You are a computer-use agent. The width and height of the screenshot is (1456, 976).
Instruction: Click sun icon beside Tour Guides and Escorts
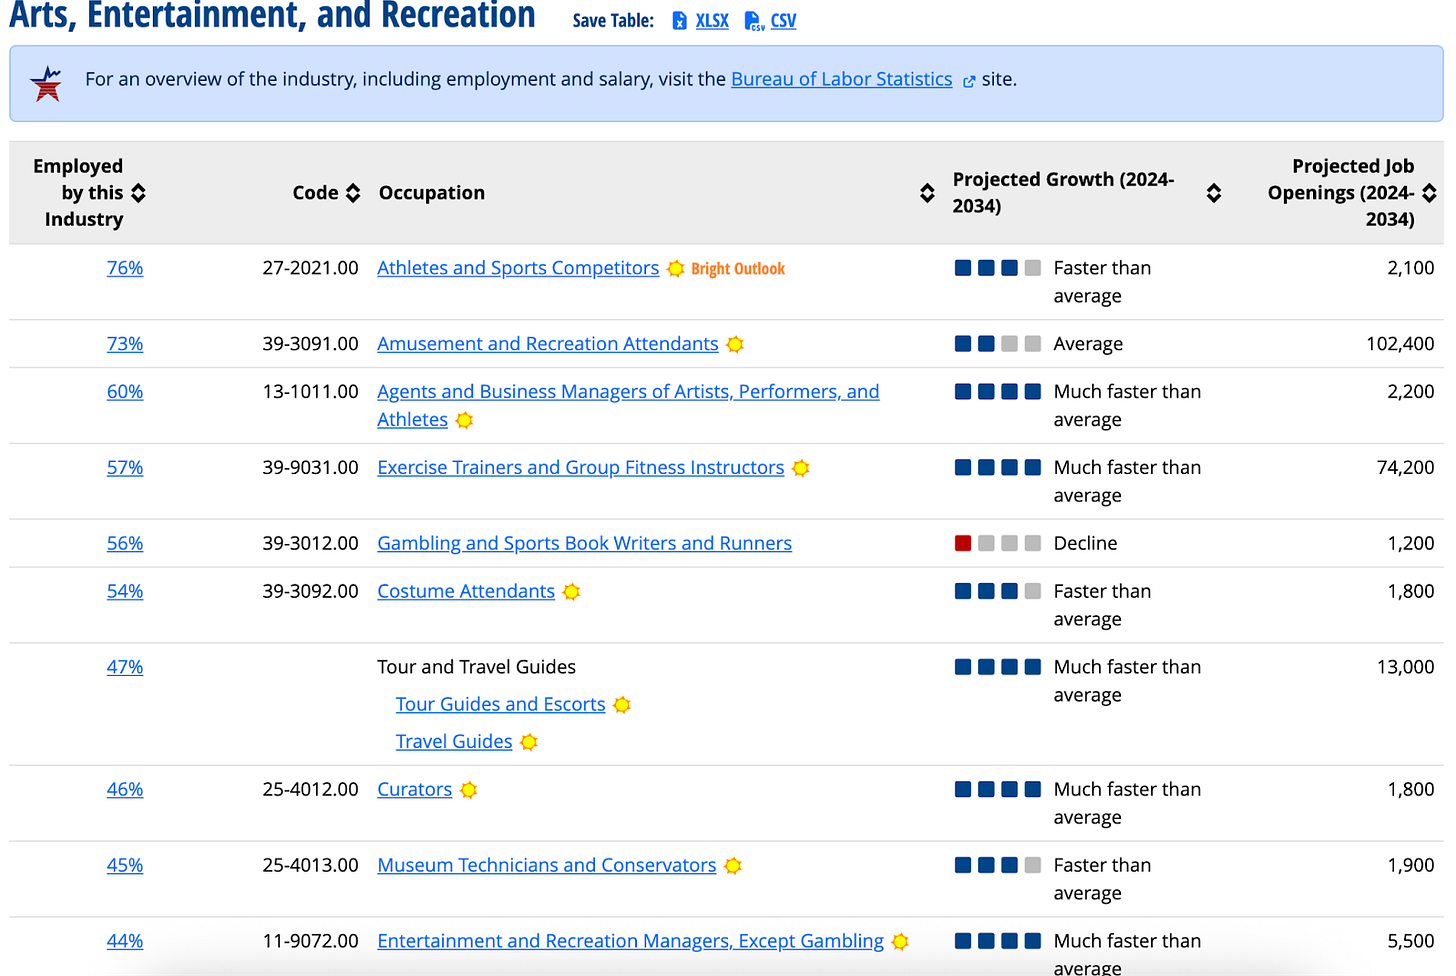[x=622, y=705]
